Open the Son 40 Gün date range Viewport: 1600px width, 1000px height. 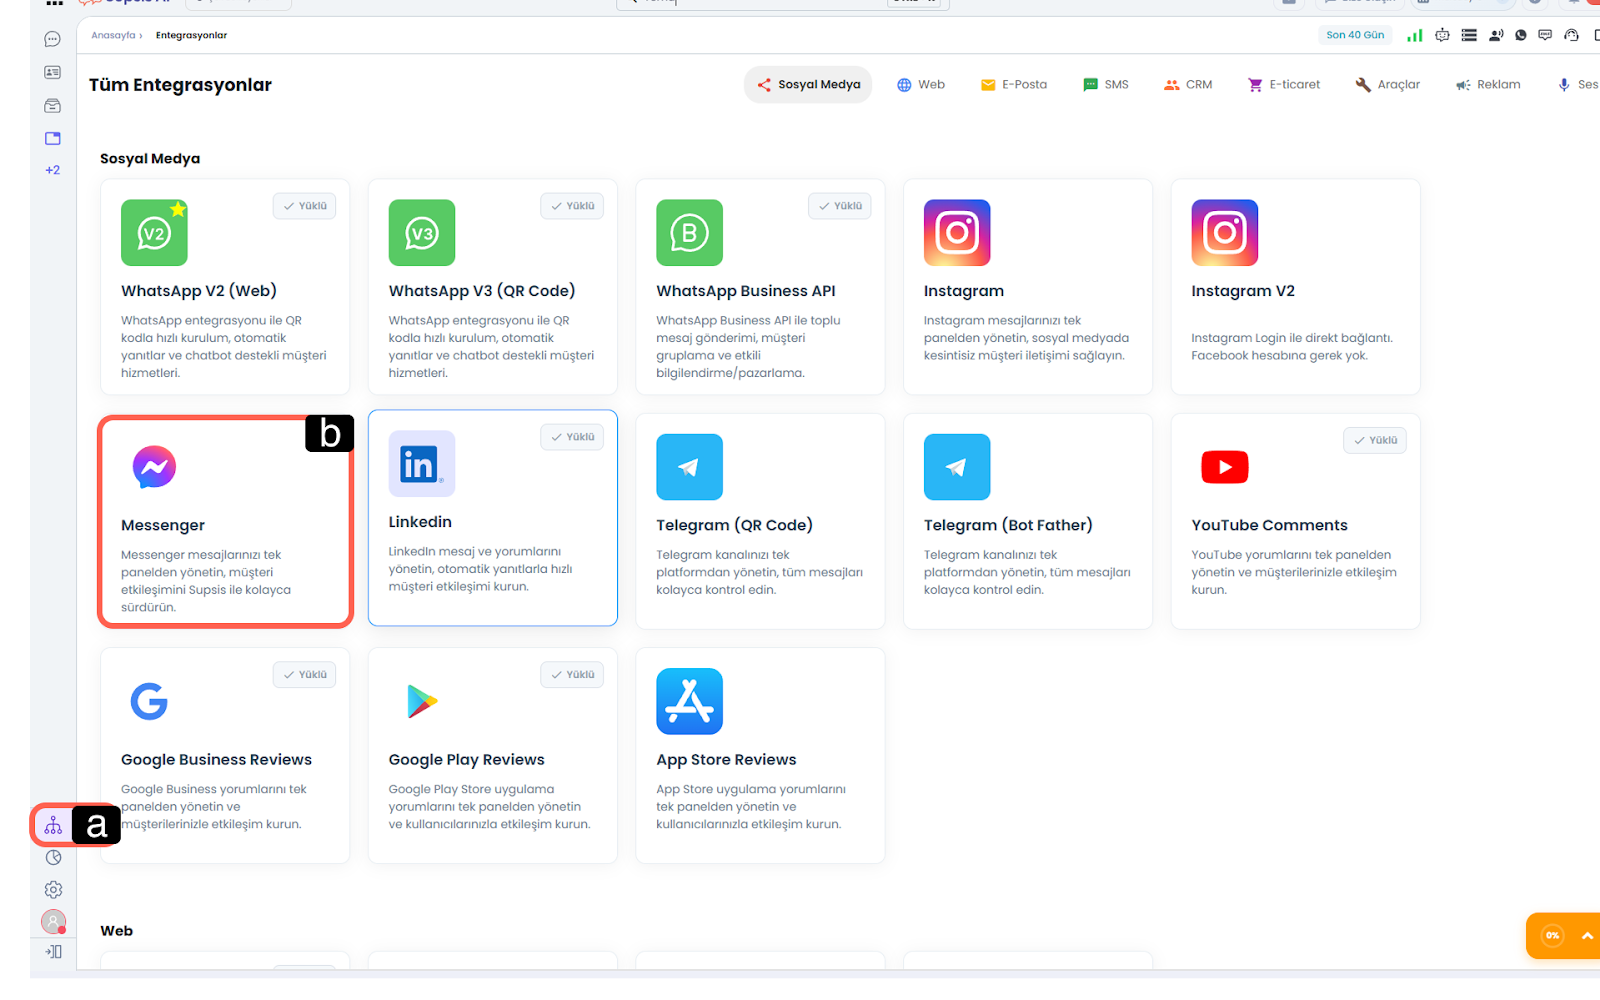tap(1355, 35)
